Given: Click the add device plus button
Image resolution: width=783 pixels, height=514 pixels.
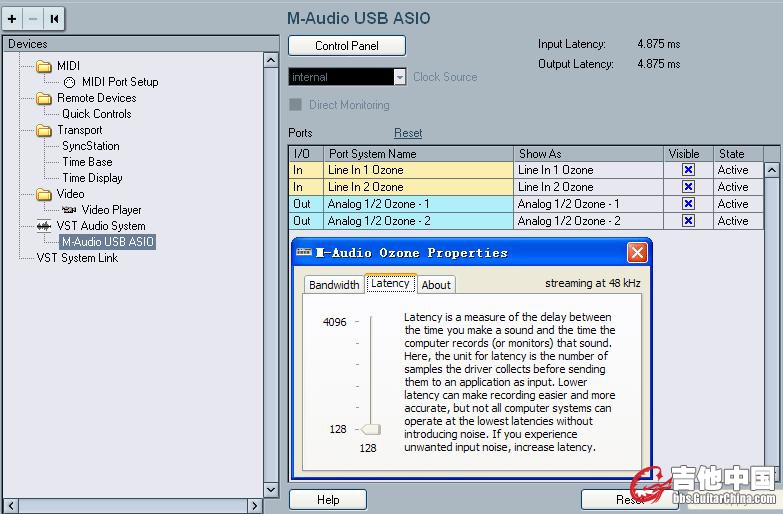Looking at the screenshot, I should 12,19.
